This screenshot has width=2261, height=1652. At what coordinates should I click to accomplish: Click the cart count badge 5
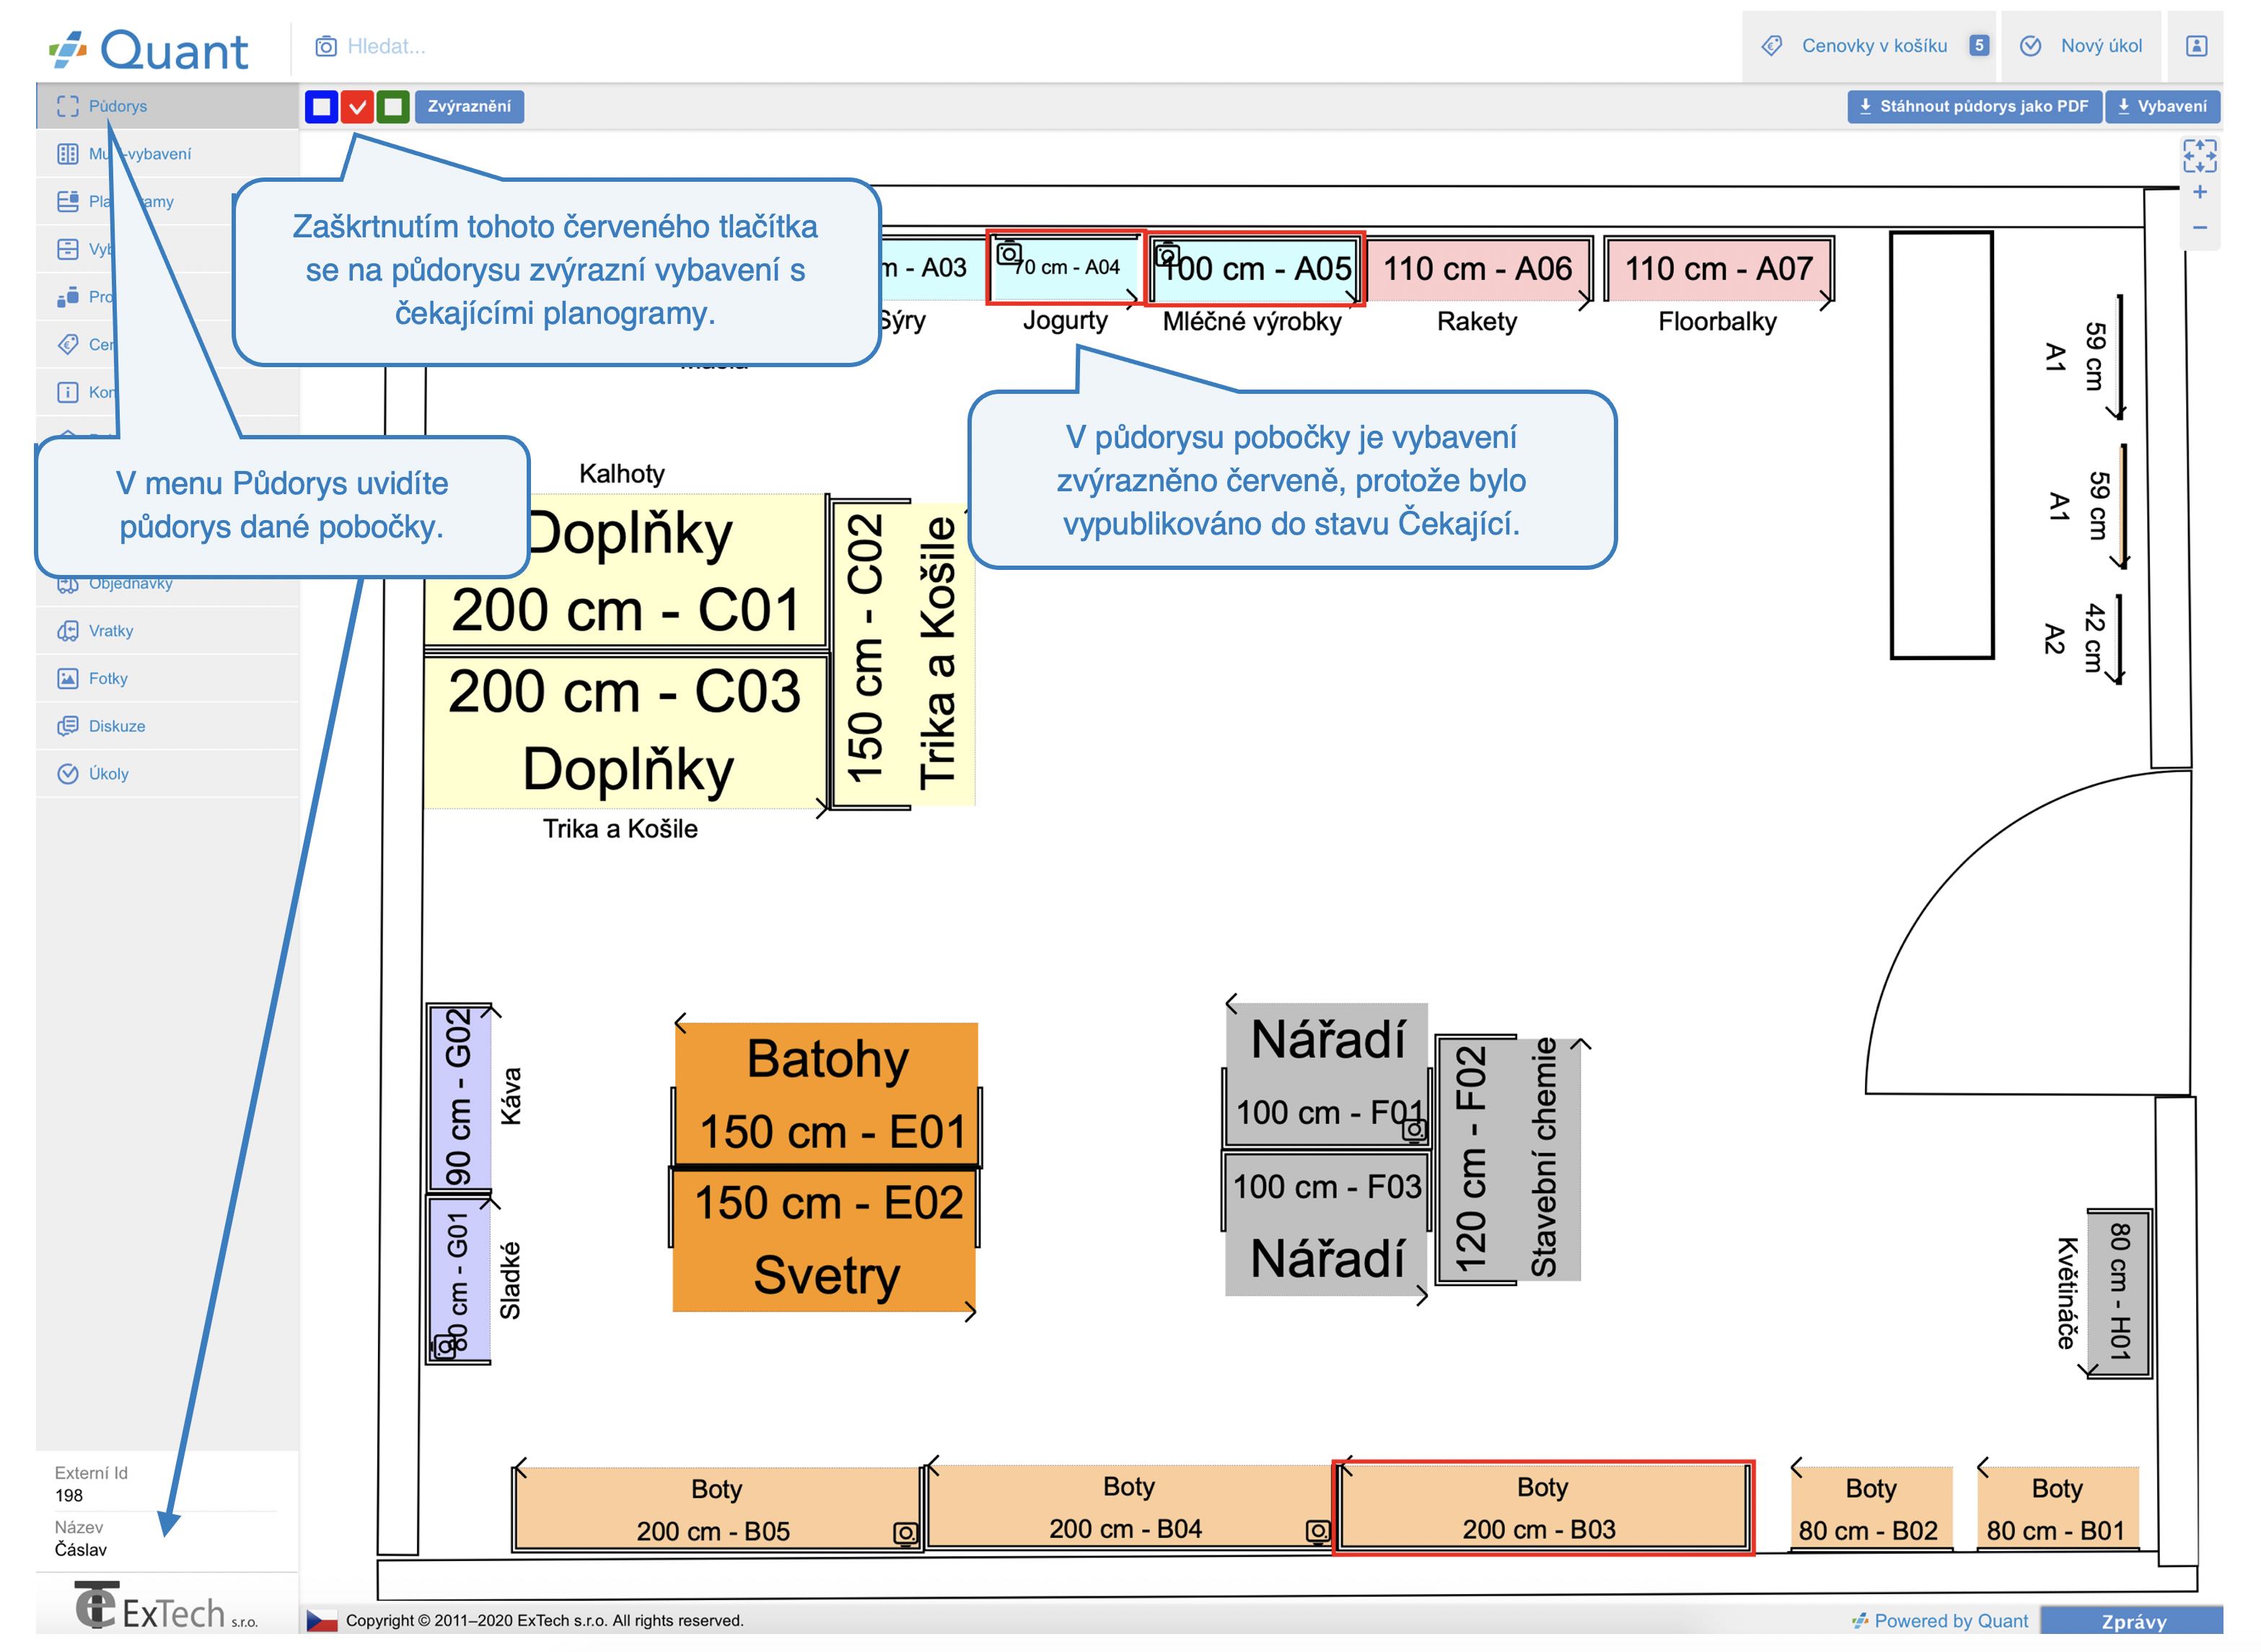pyautogui.click(x=1979, y=46)
